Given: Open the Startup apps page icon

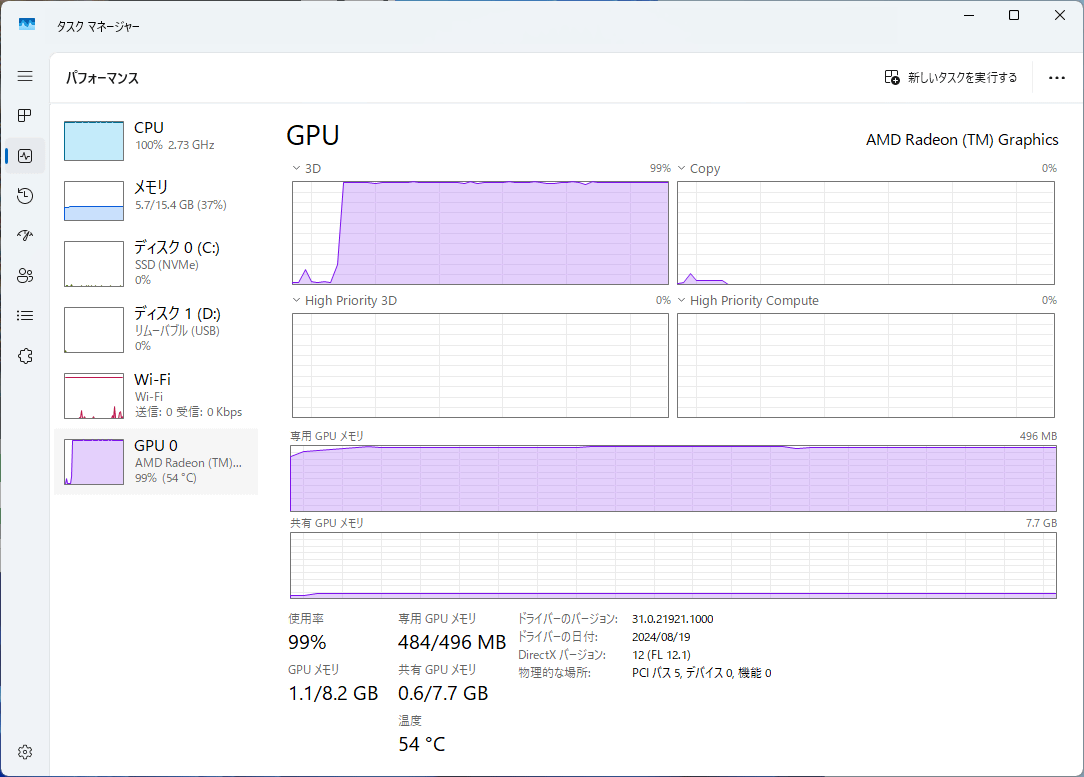Looking at the screenshot, I should point(25,236).
